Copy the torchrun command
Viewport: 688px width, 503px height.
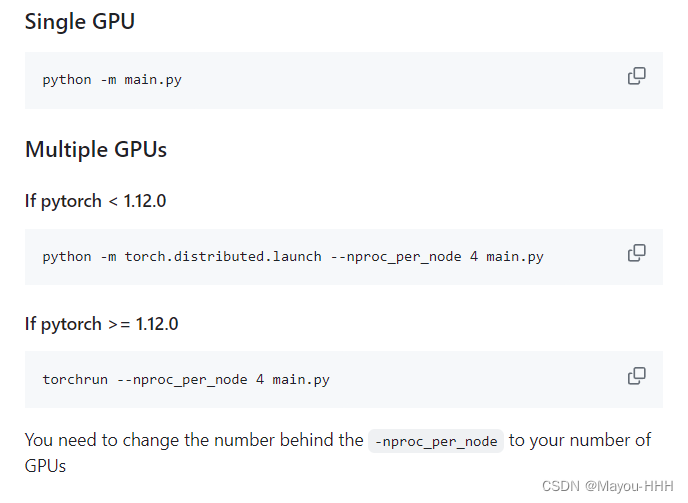point(636,376)
